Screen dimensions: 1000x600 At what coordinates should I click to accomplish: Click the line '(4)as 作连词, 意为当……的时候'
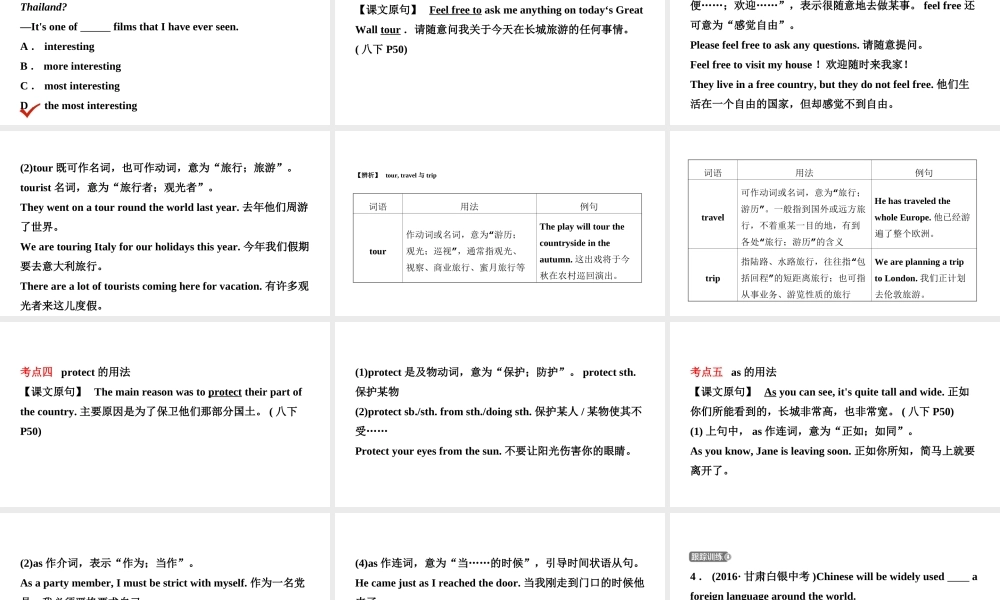[x=498, y=563]
